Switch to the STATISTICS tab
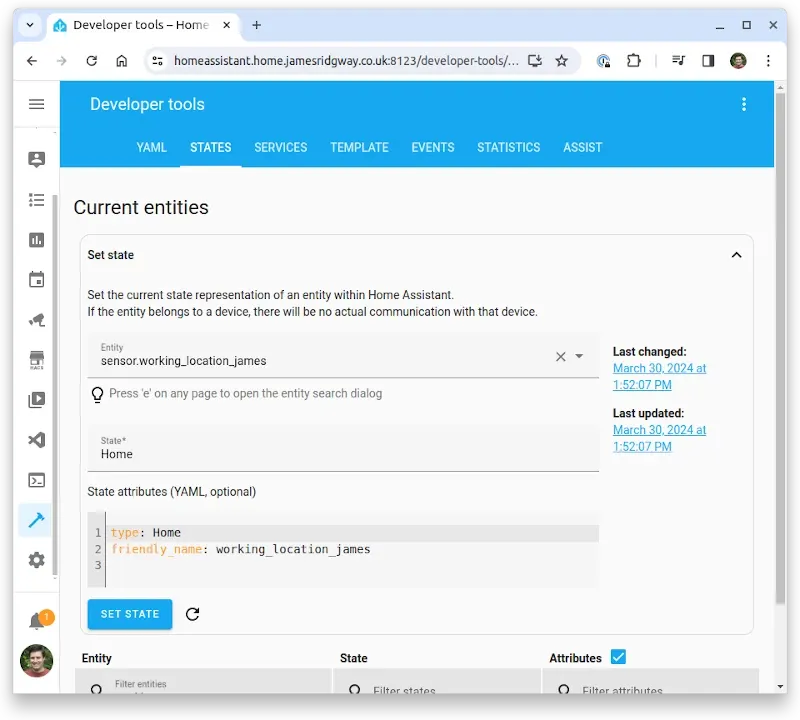Screen dimensions: 800x720 [509, 147]
